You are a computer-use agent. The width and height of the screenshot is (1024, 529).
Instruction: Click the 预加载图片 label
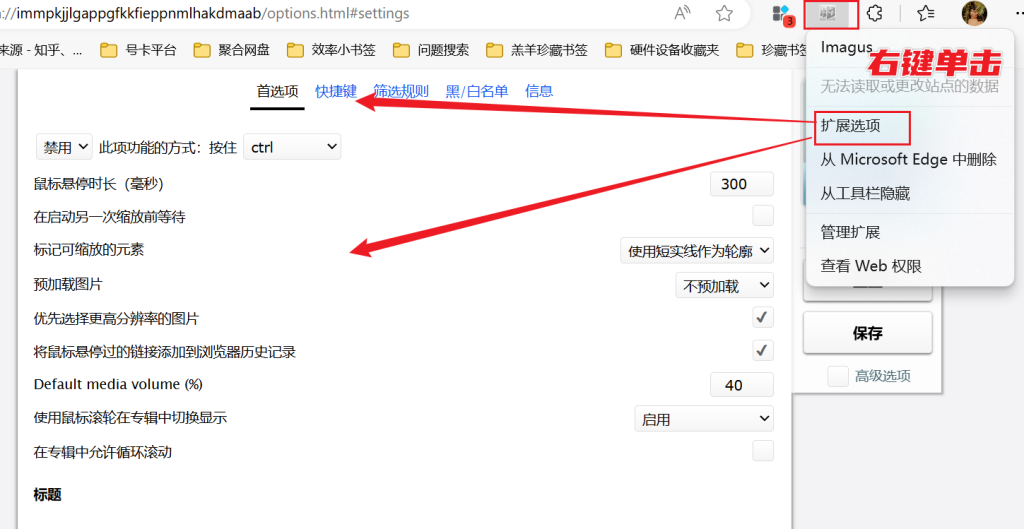68,285
